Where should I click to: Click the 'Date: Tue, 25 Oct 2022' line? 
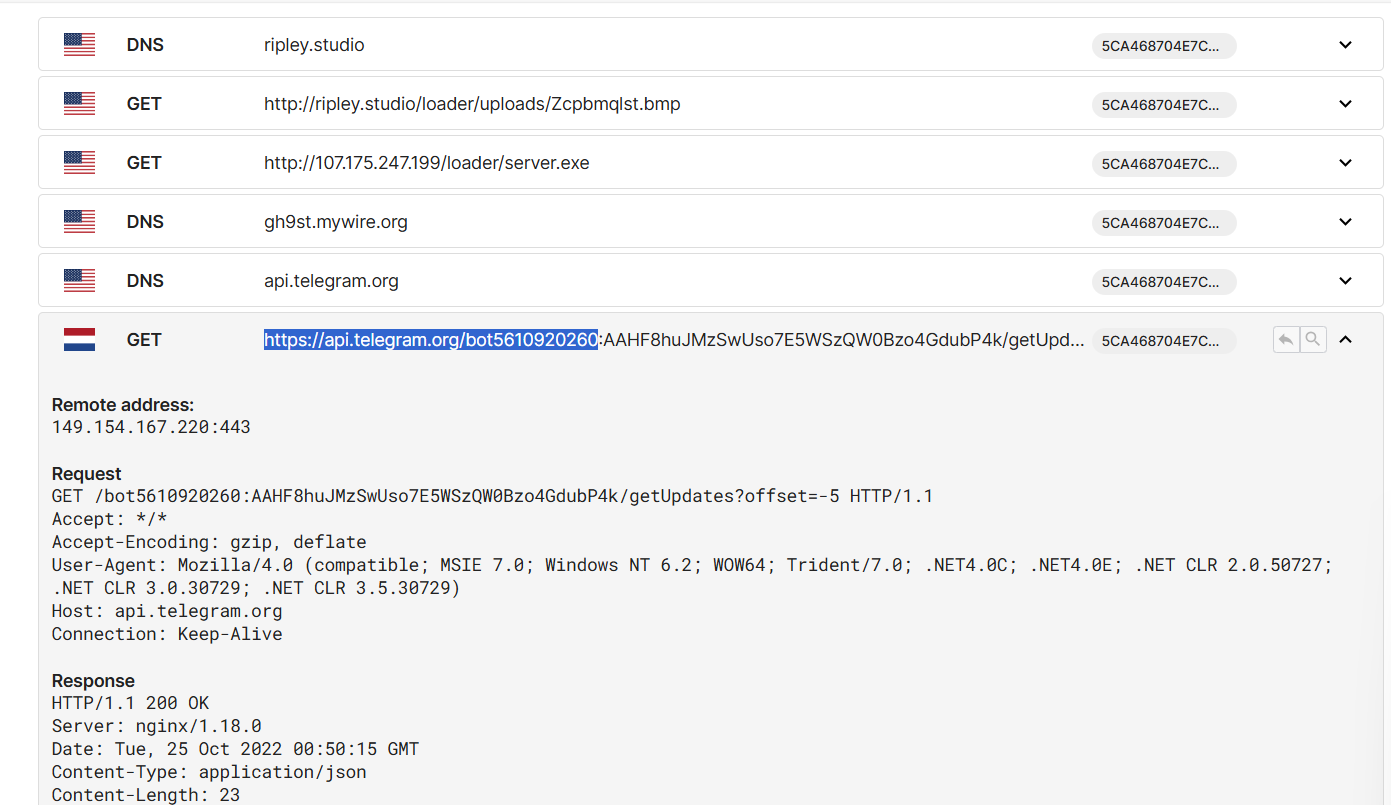(x=236, y=749)
